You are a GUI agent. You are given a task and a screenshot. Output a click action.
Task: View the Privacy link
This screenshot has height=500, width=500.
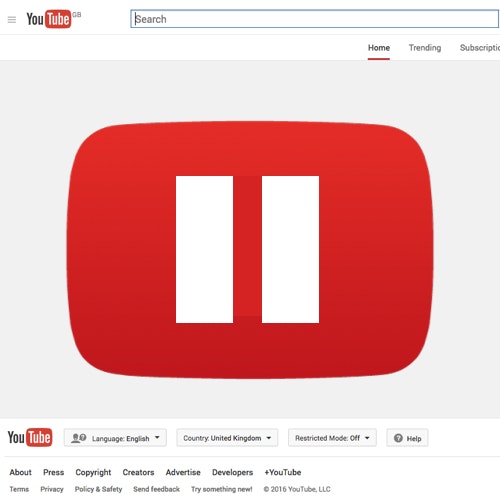pos(52,489)
